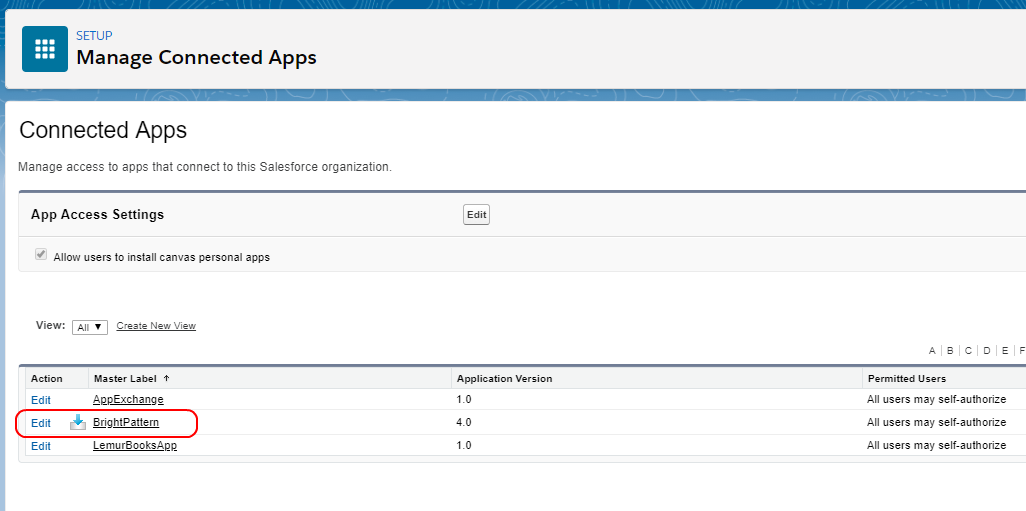
Task: Click the Action column header
Action: [46, 379]
